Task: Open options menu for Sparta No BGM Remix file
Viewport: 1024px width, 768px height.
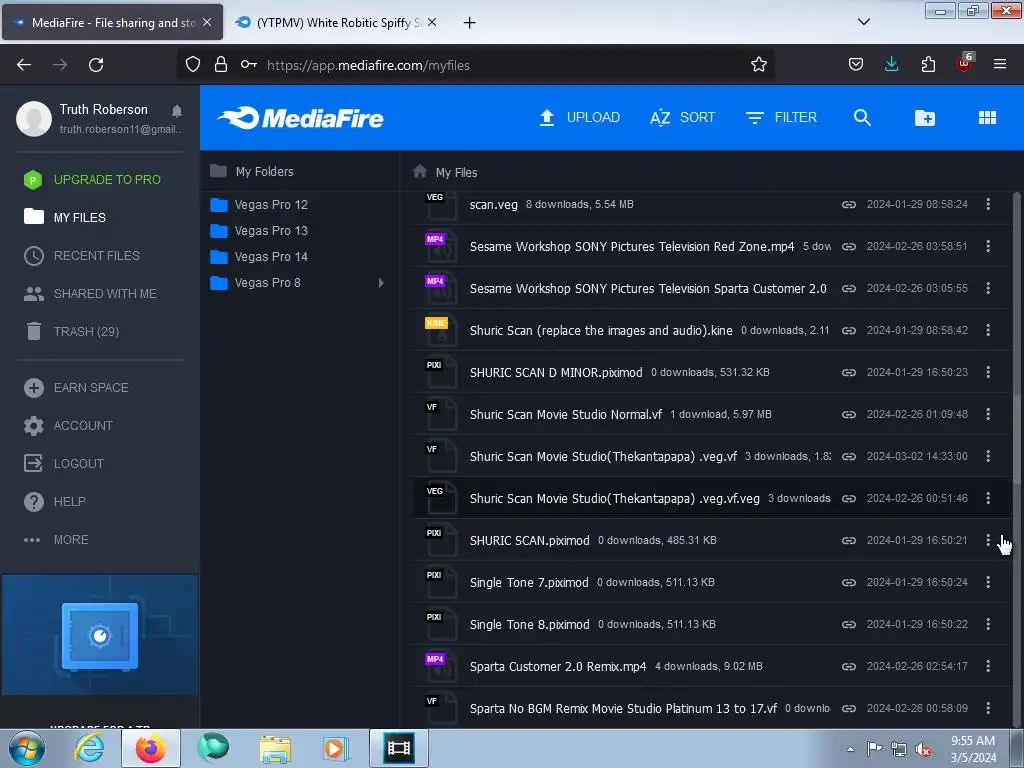Action: (x=987, y=708)
